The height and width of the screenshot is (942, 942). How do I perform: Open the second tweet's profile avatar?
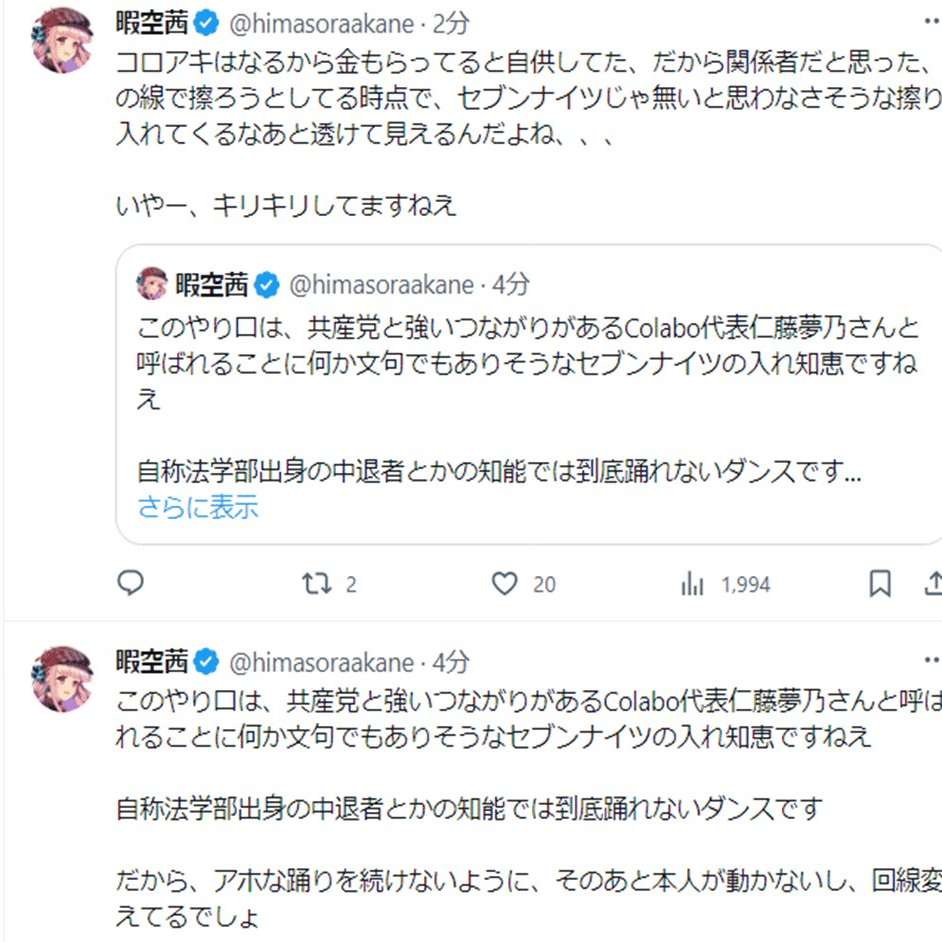coord(63,679)
